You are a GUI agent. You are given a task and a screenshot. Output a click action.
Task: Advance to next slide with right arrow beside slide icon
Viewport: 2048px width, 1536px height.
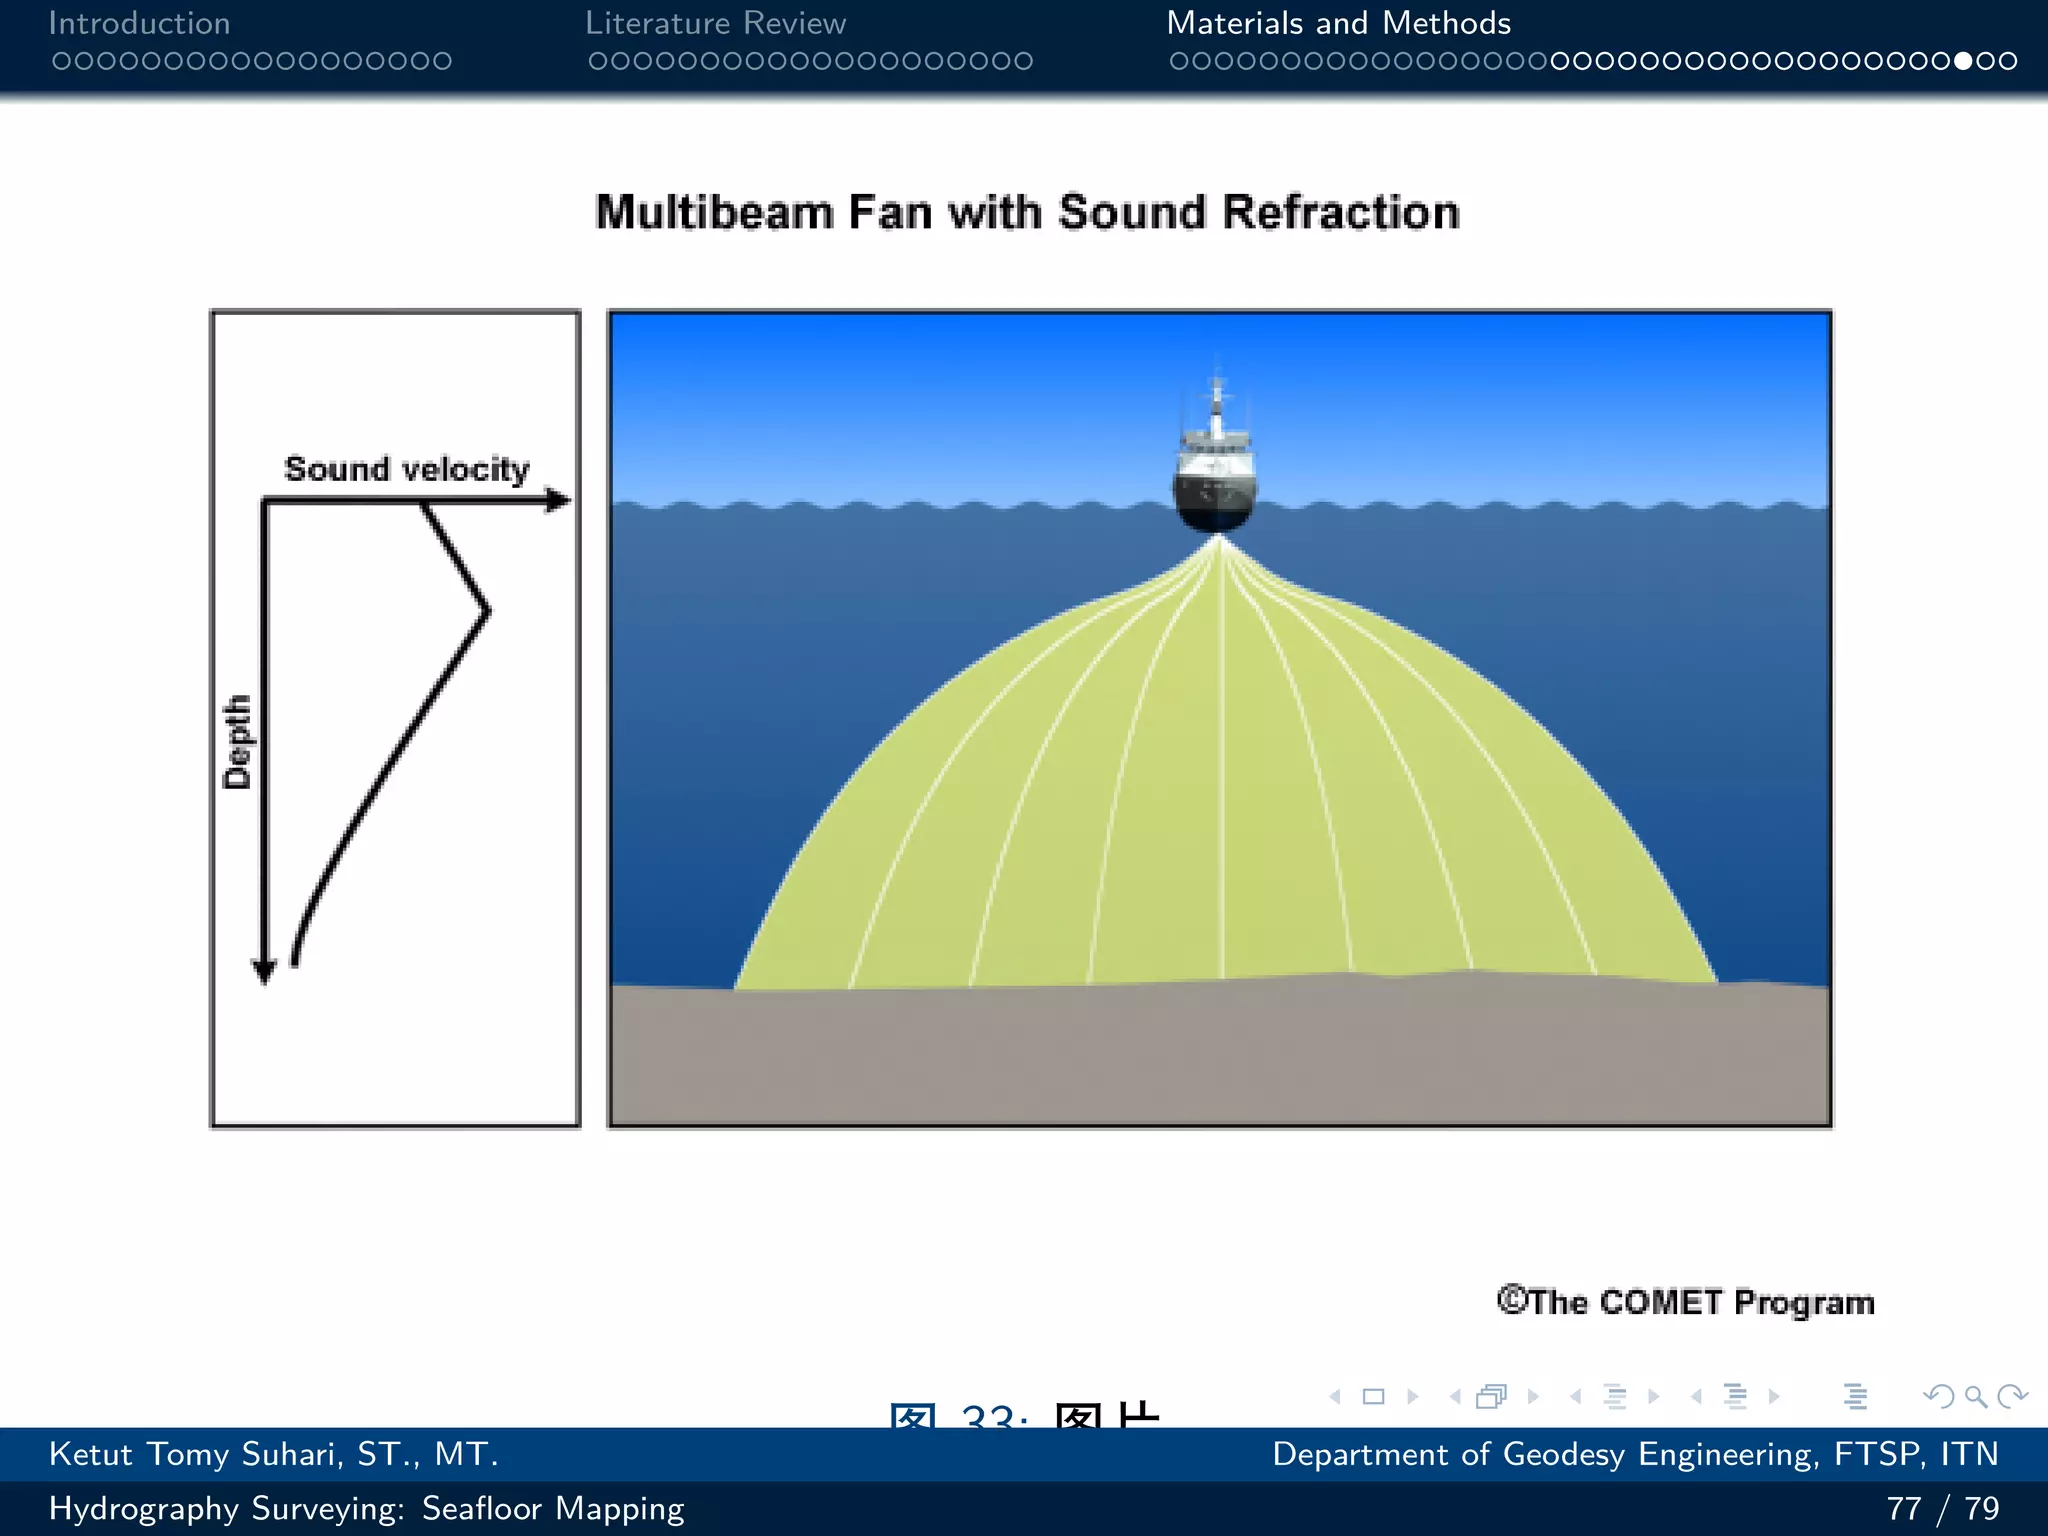[x=1413, y=1397]
